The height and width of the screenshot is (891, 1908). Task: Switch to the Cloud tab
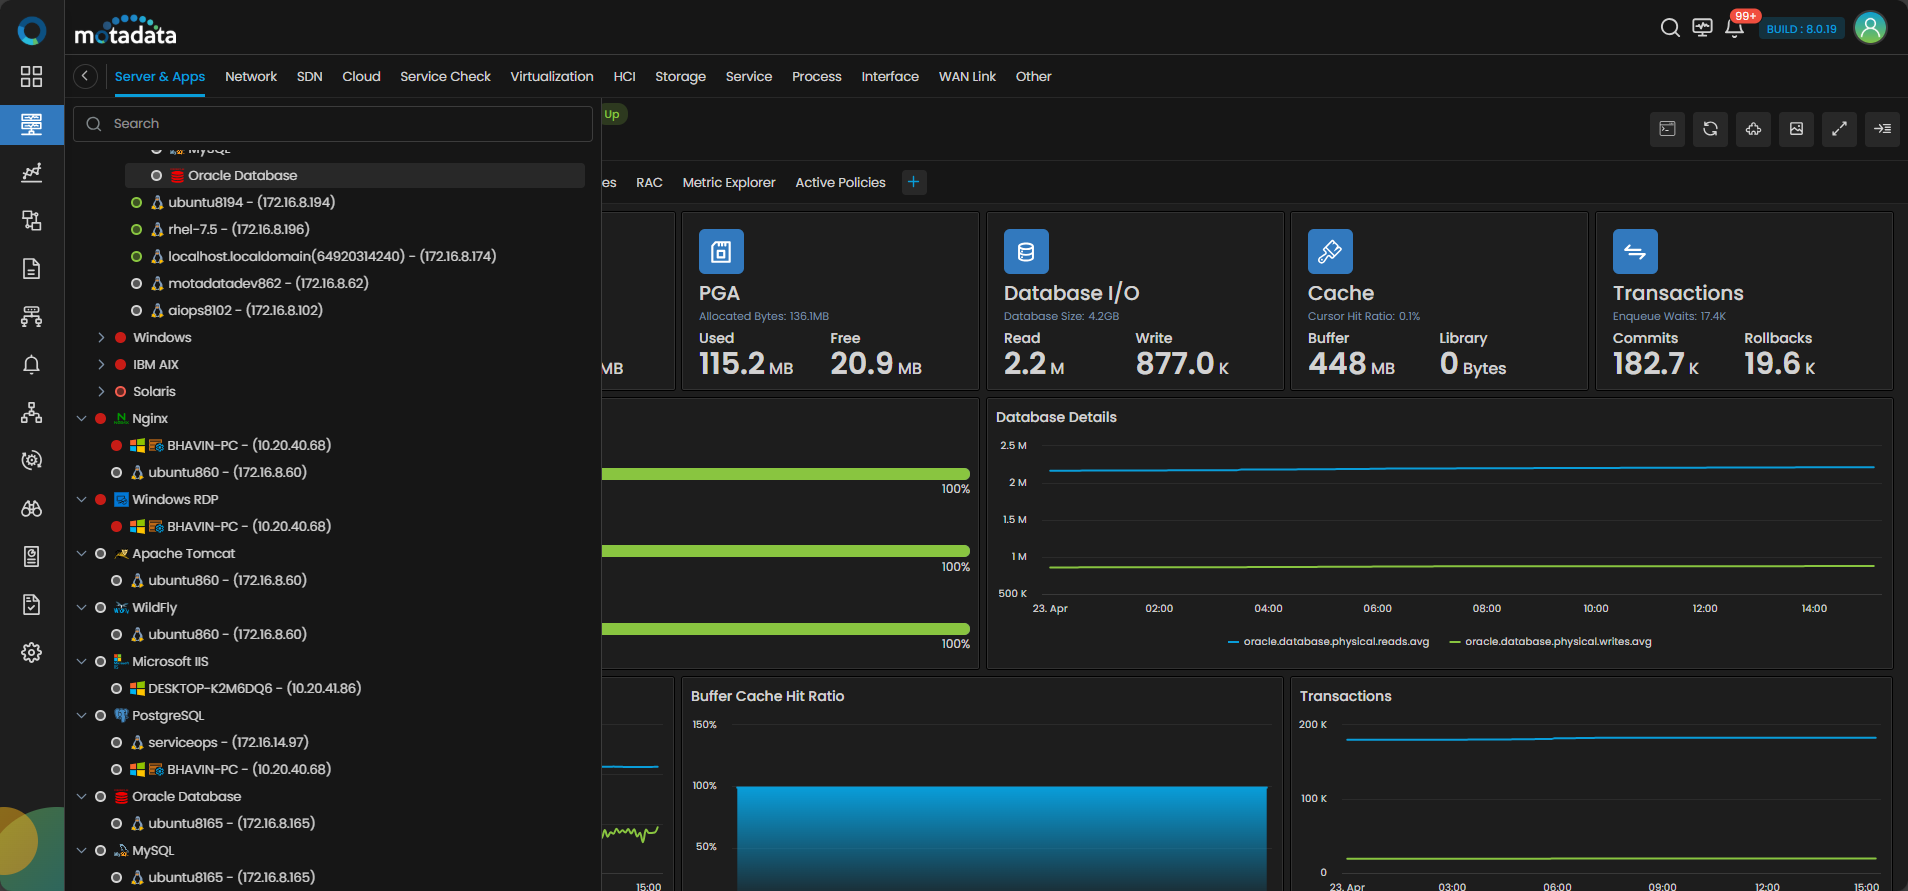tap(361, 76)
